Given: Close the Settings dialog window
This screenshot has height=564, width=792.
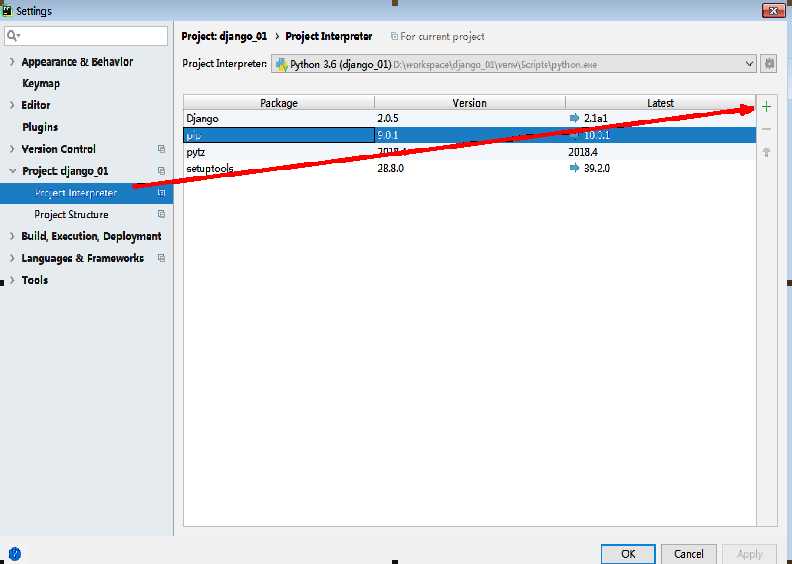Looking at the screenshot, I should [773, 11].
